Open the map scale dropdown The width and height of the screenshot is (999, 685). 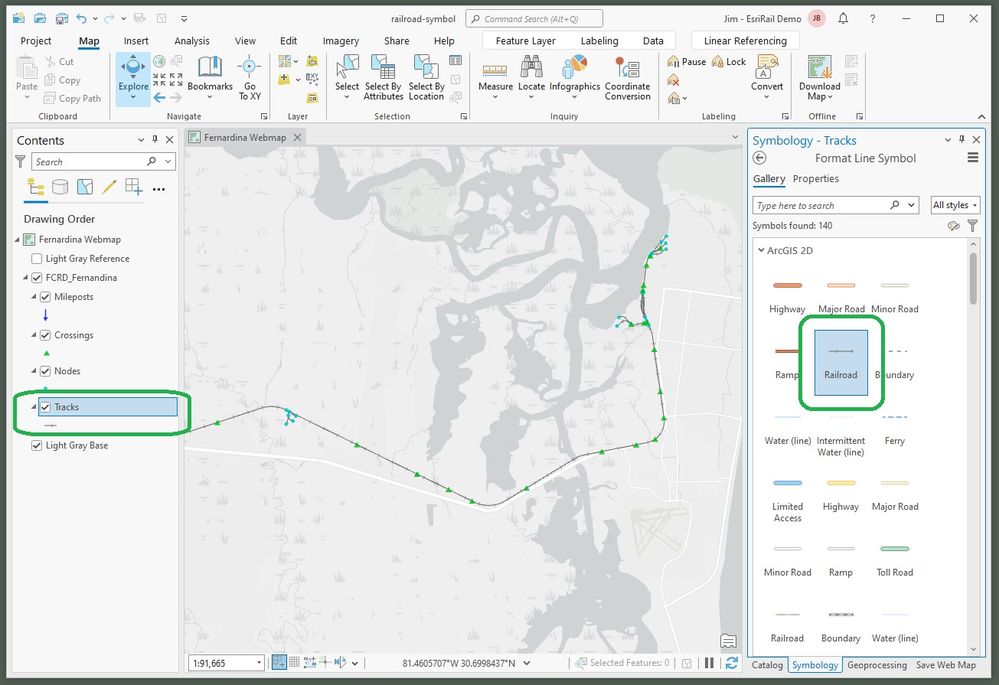pos(259,663)
